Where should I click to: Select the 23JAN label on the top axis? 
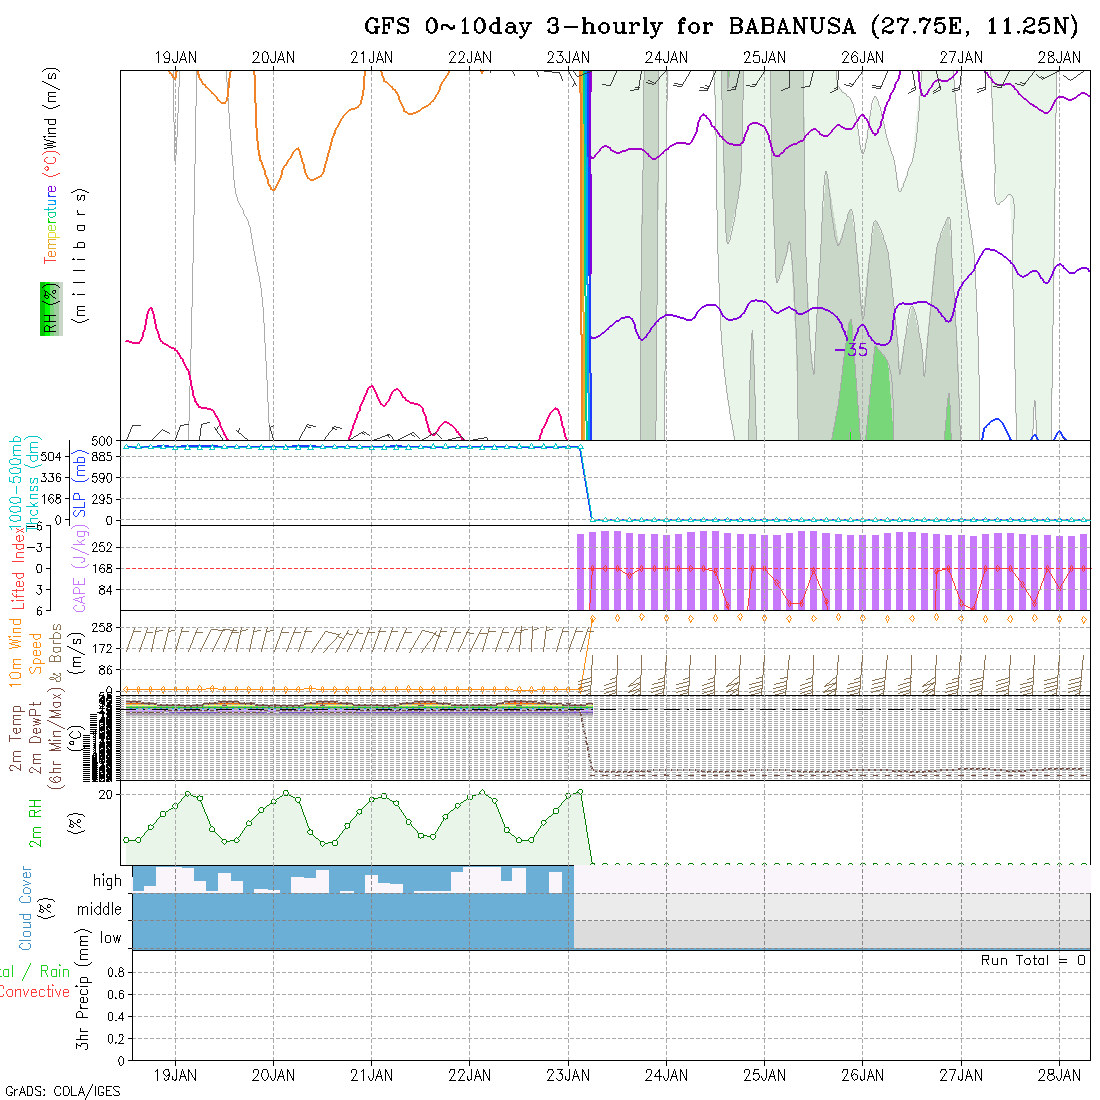pyautogui.click(x=568, y=58)
